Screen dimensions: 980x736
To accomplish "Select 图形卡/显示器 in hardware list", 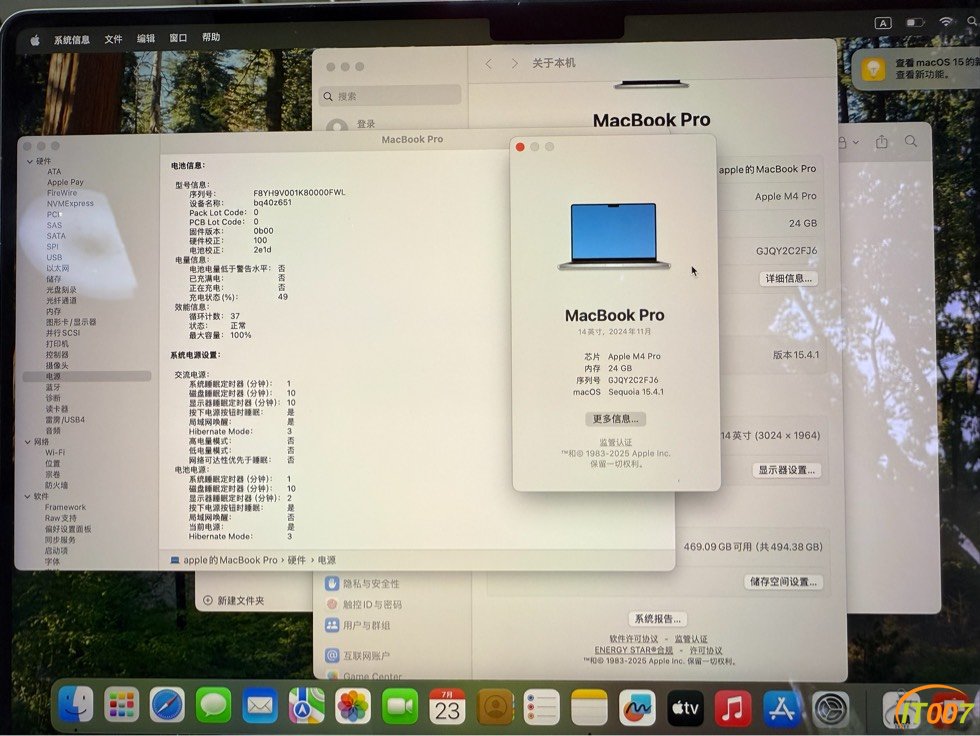I will [71, 322].
